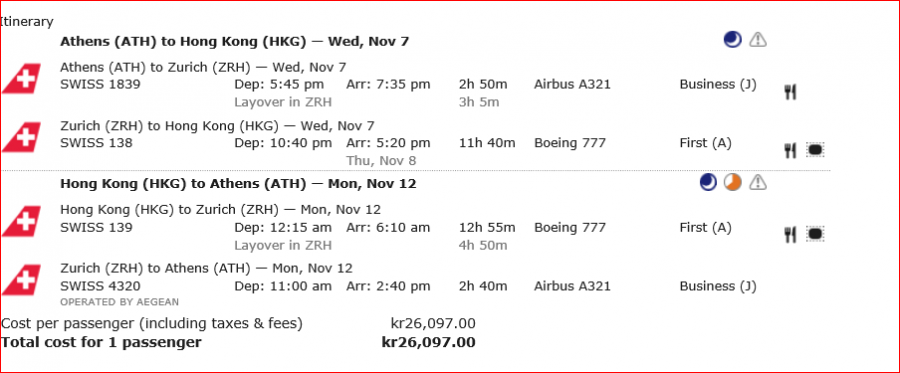Click the SWISS airline logo beside flight 1839
The image size is (900, 373).
[x=21, y=79]
